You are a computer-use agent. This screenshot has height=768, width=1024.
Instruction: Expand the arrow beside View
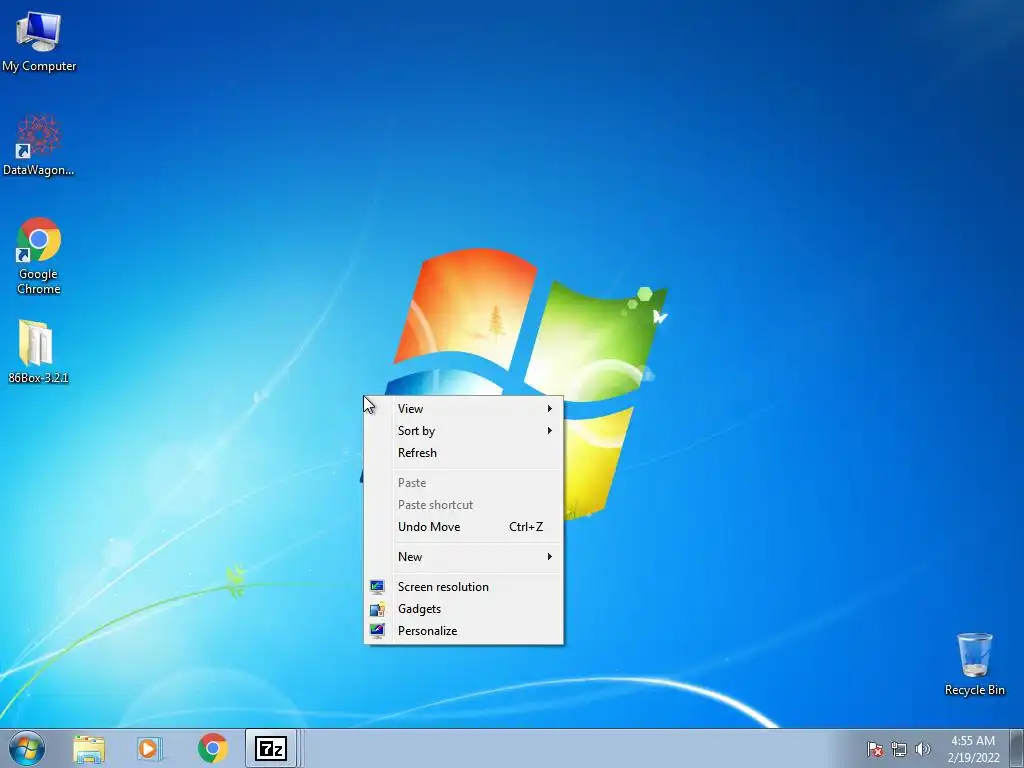550,409
